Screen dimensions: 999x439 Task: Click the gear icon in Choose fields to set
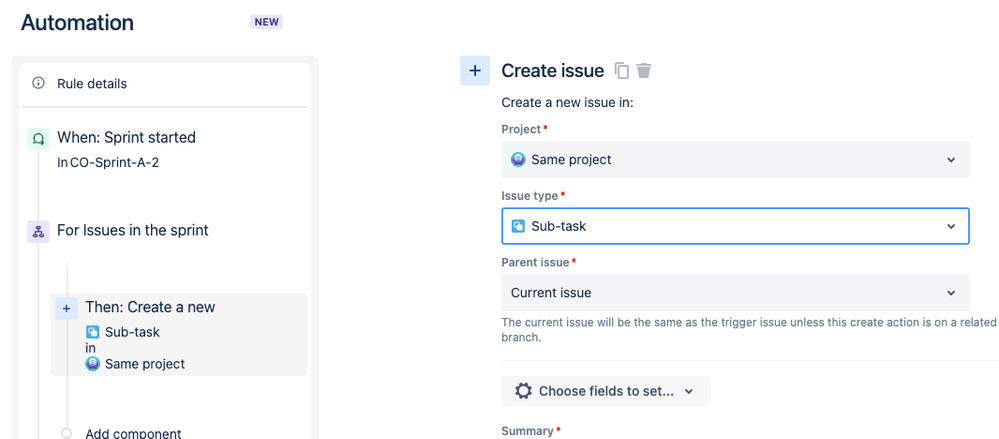pos(523,391)
